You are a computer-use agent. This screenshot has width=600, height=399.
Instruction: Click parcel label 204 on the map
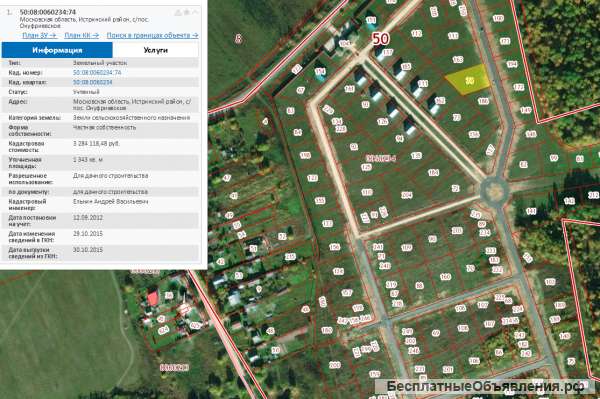tap(406, 195)
